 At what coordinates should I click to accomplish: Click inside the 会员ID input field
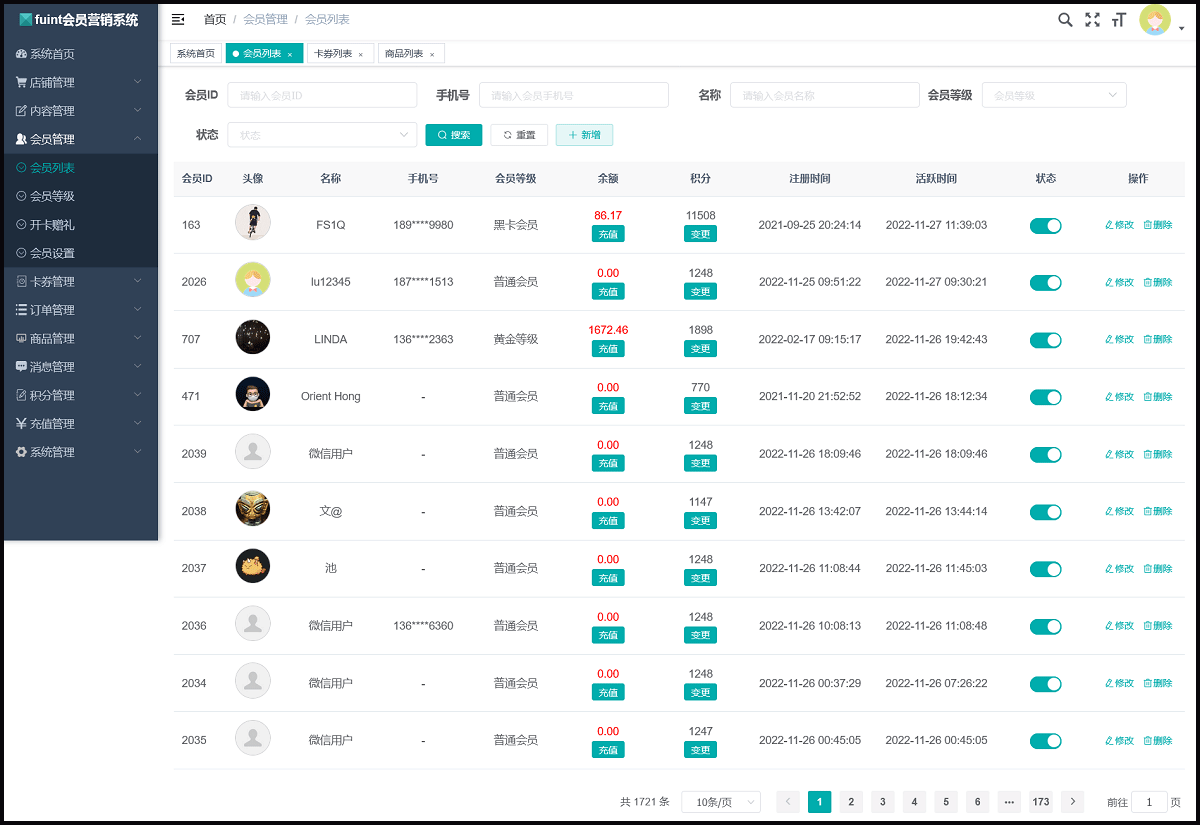(x=322, y=94)
